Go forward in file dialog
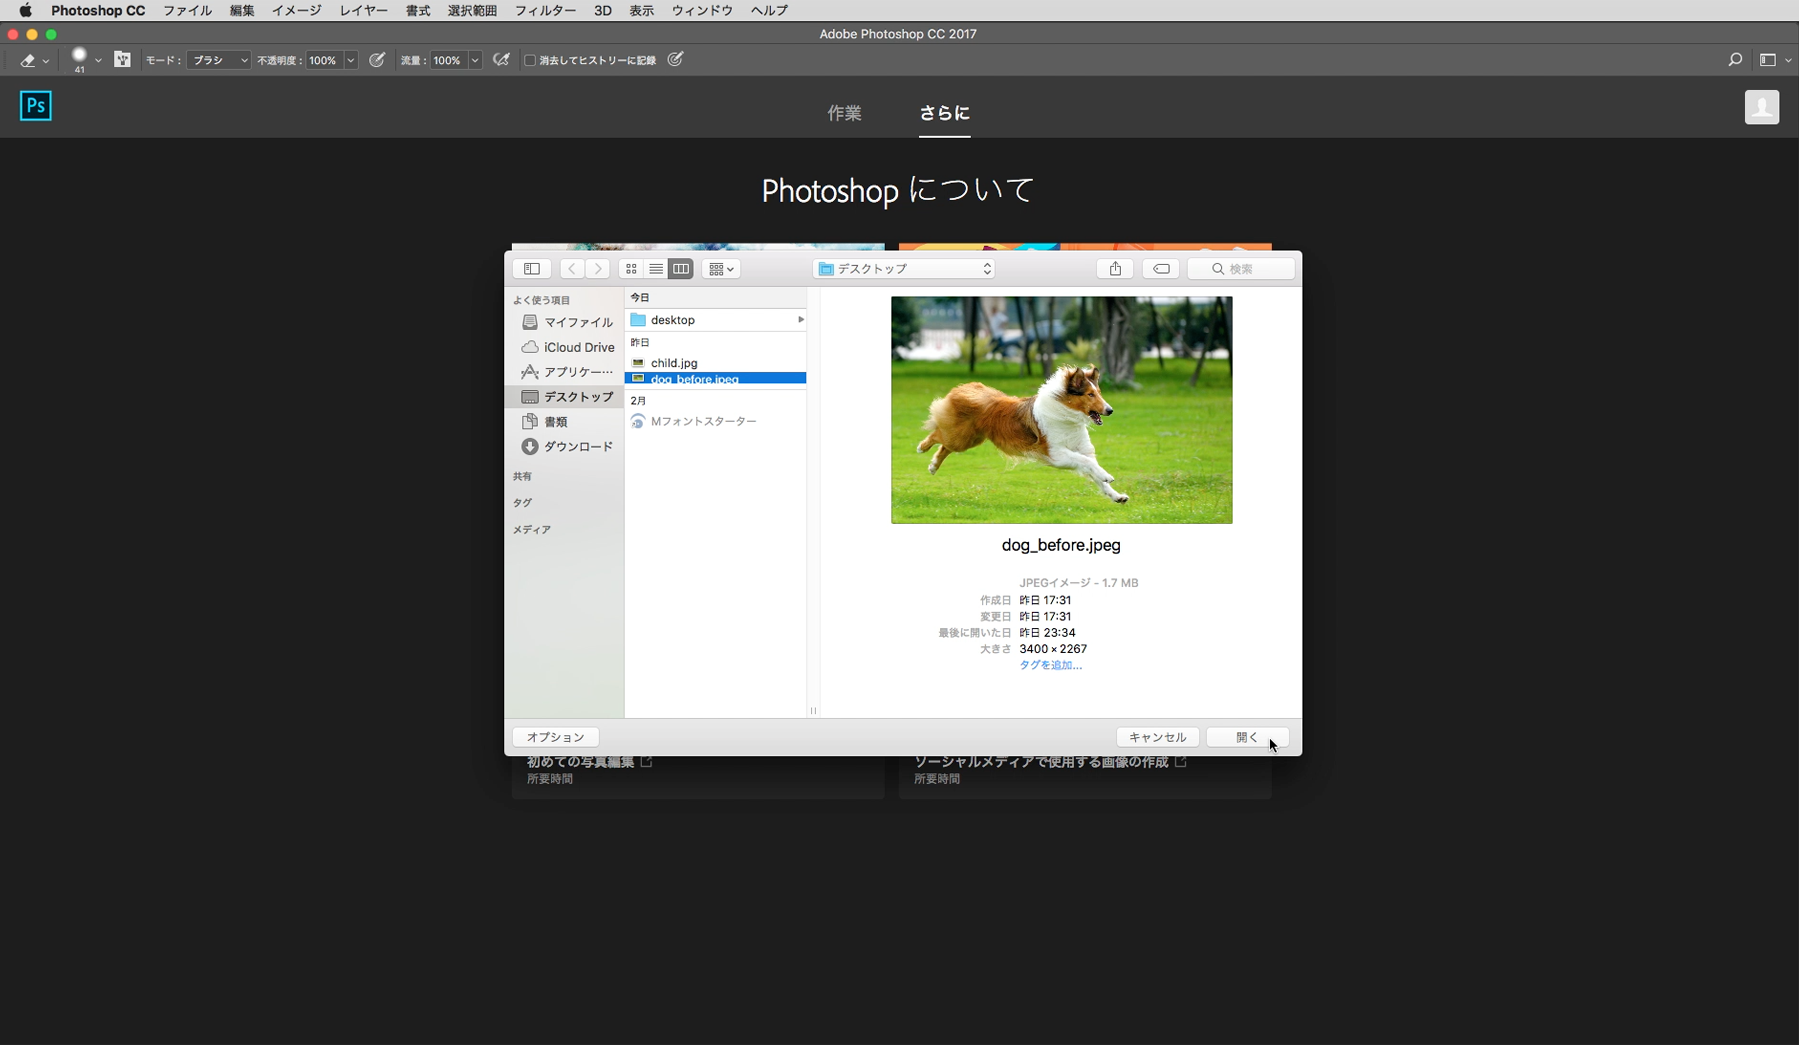Viewport: 1799px width, 1045px height. 598,269
